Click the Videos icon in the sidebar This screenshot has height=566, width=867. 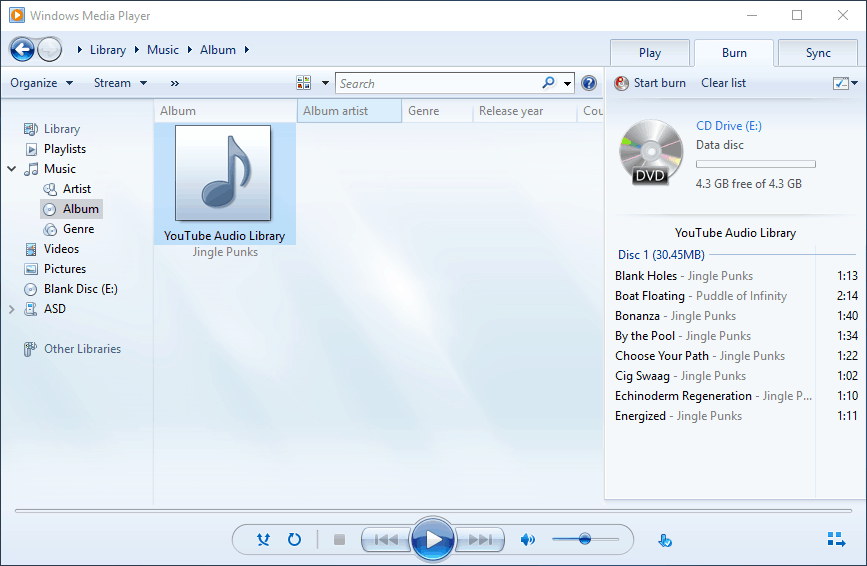[x=31, y=249]
